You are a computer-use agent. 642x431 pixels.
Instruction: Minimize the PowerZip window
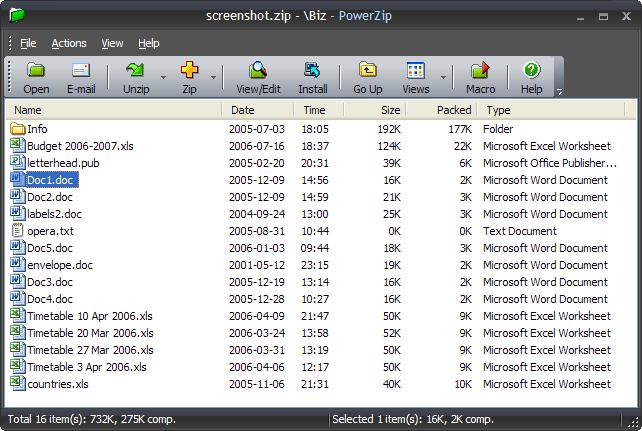tap(580, 17)
